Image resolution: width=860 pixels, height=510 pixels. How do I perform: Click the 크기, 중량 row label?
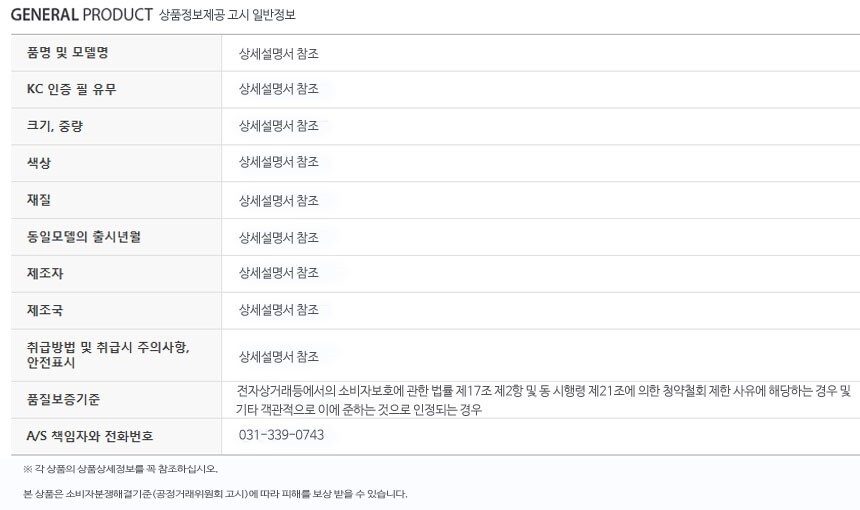pos(62,126)
